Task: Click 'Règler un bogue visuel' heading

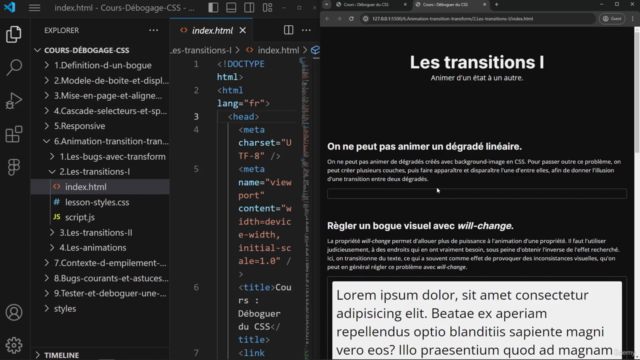Action: click(420, 226)
